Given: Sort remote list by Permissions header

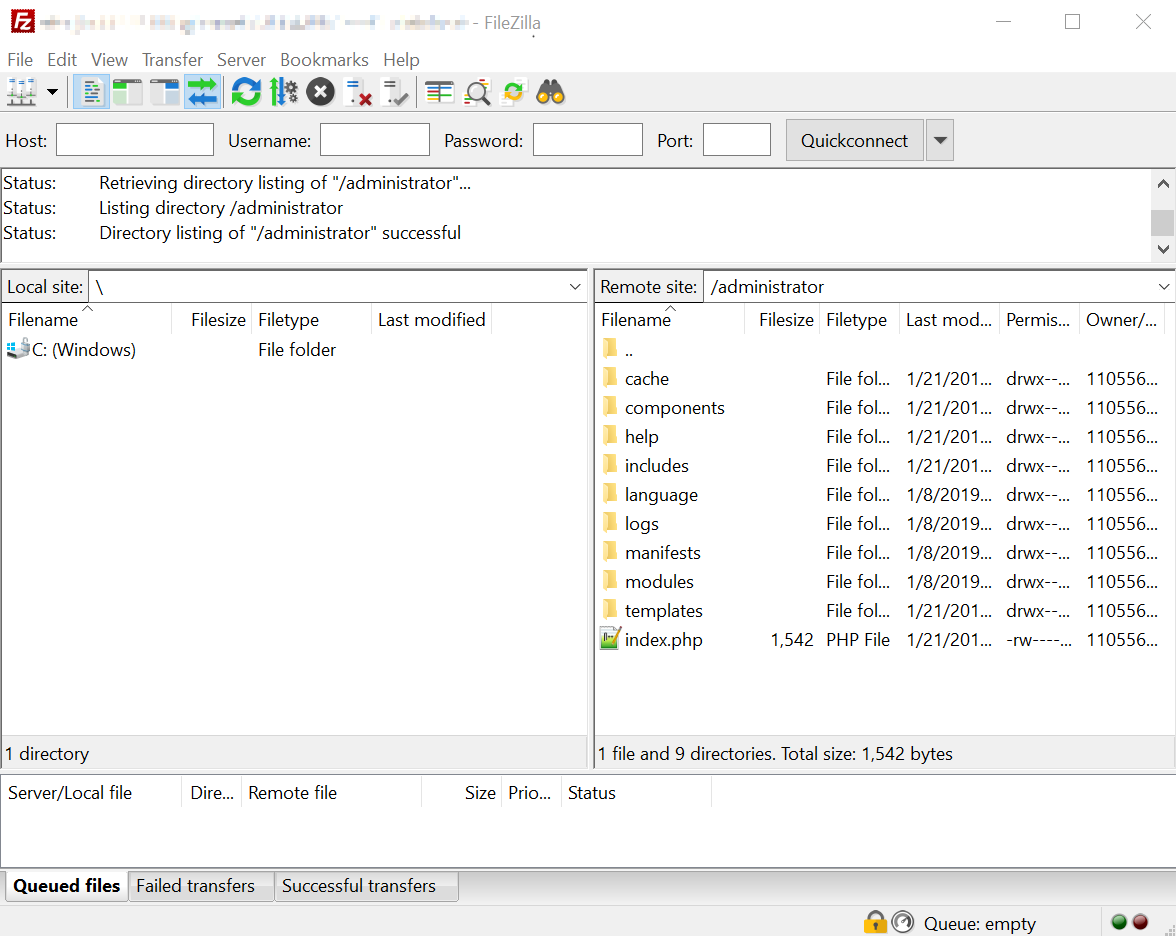Looking at the screenshot, I should [1039, 320].
